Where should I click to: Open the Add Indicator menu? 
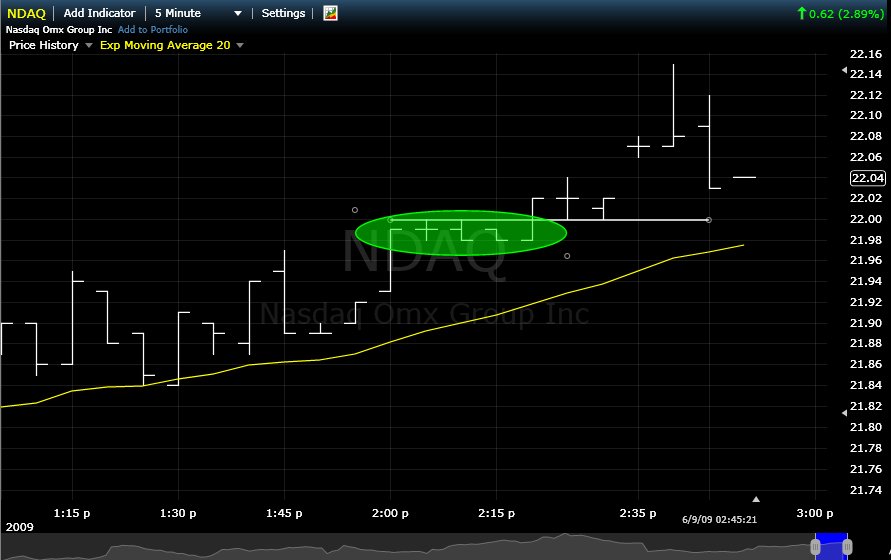point(99,13)
